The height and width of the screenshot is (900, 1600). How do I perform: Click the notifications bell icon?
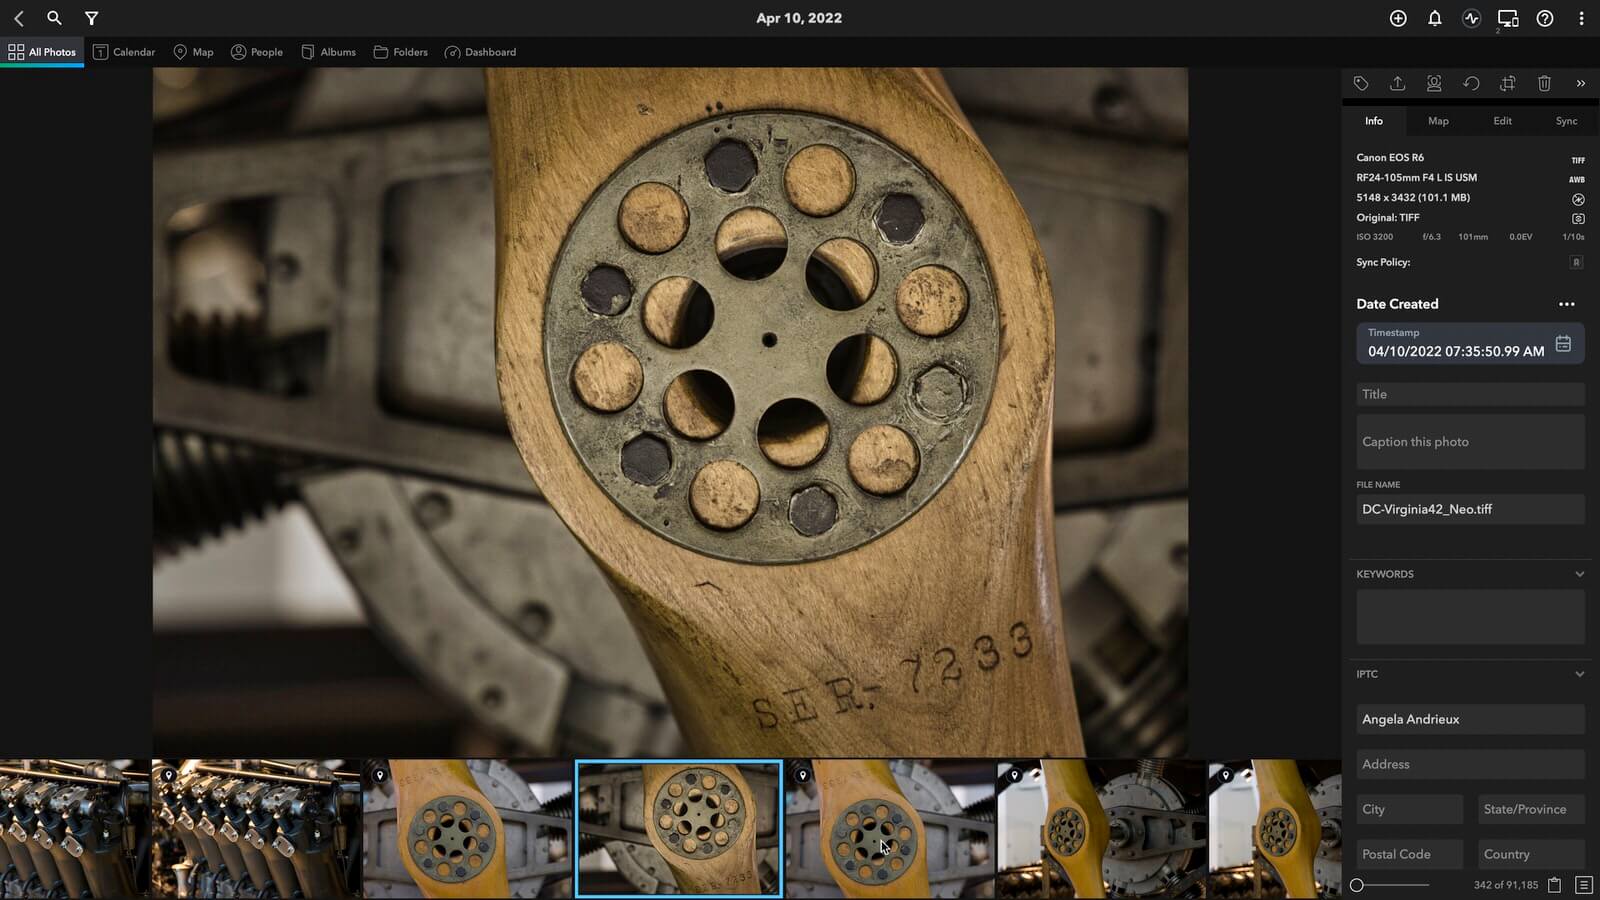pos(1434,18)
